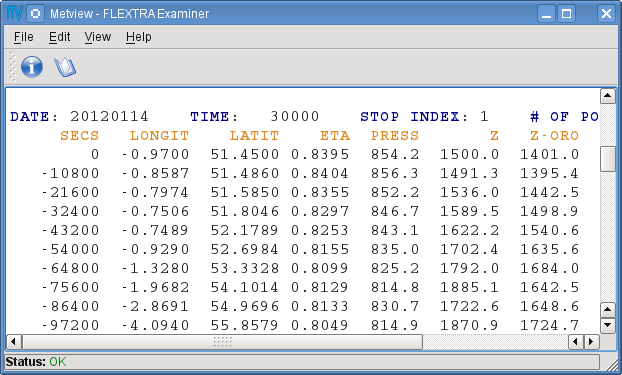This screenshot has height=375, width=622.
Task: Click the SECS value -10800
Action: [70, 173]
